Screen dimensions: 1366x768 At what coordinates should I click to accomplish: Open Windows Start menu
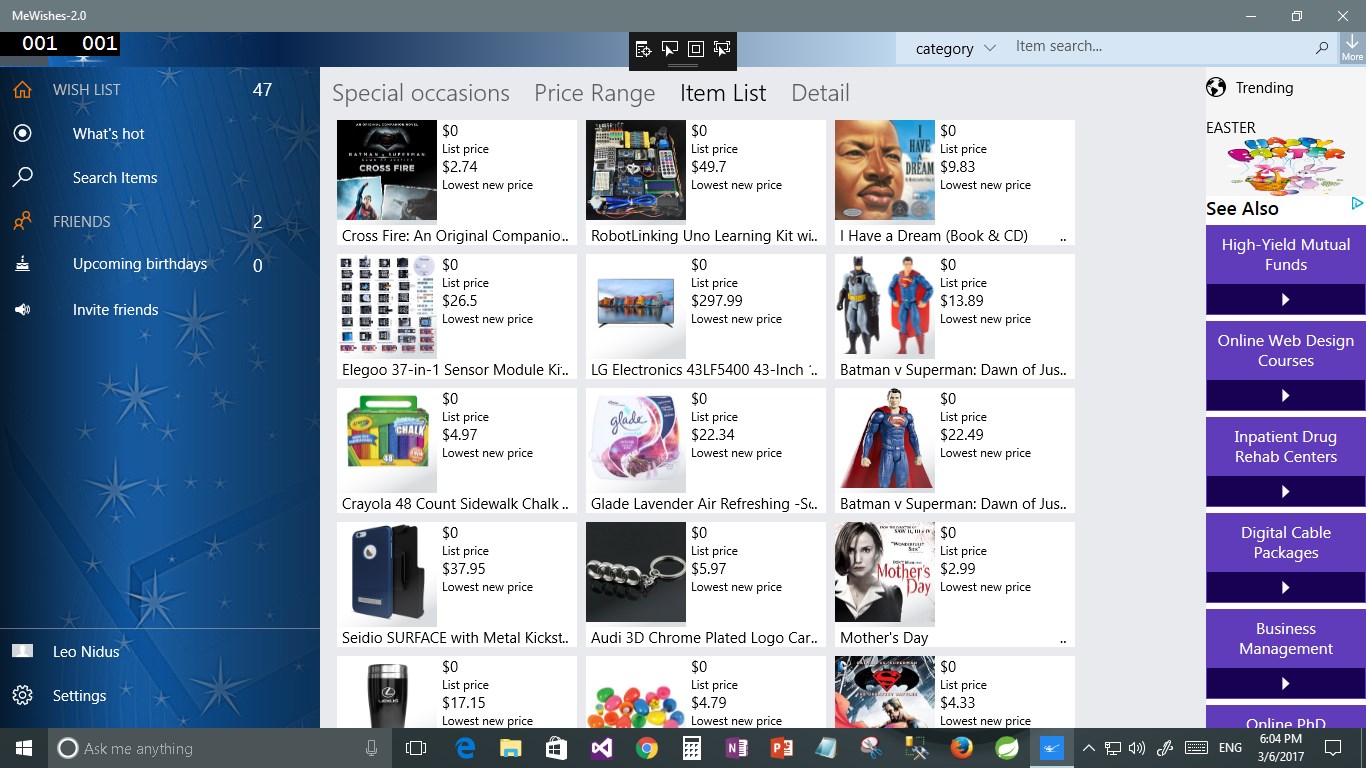[24, 748]
